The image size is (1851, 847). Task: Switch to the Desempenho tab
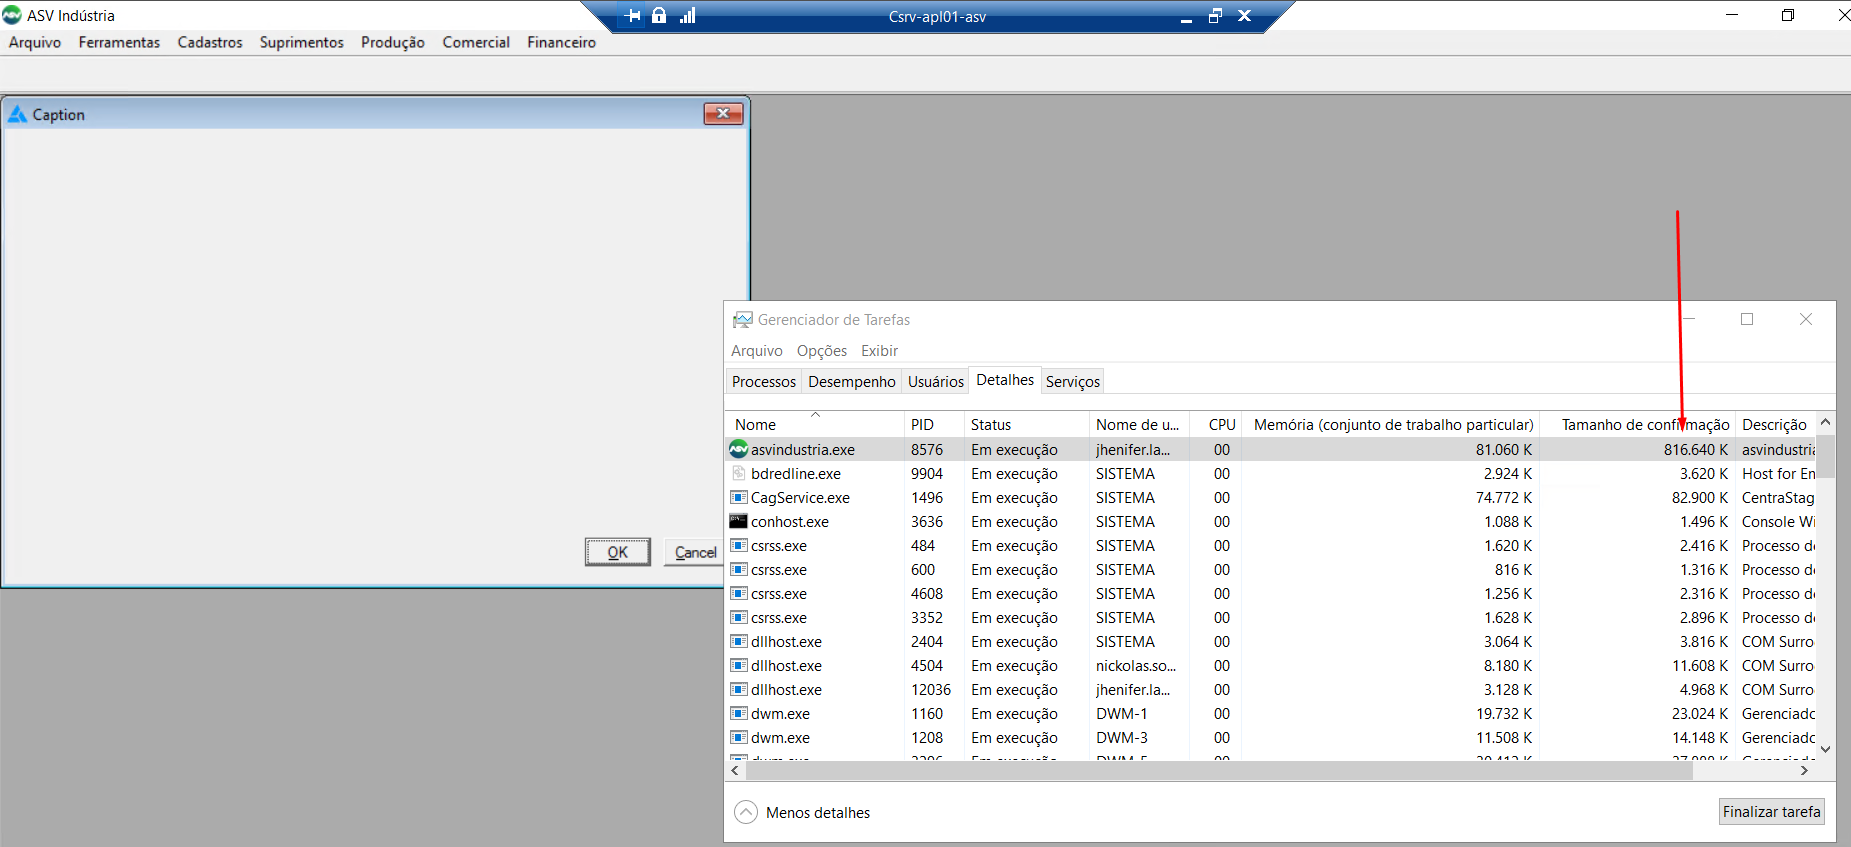(x=851, y=382)
